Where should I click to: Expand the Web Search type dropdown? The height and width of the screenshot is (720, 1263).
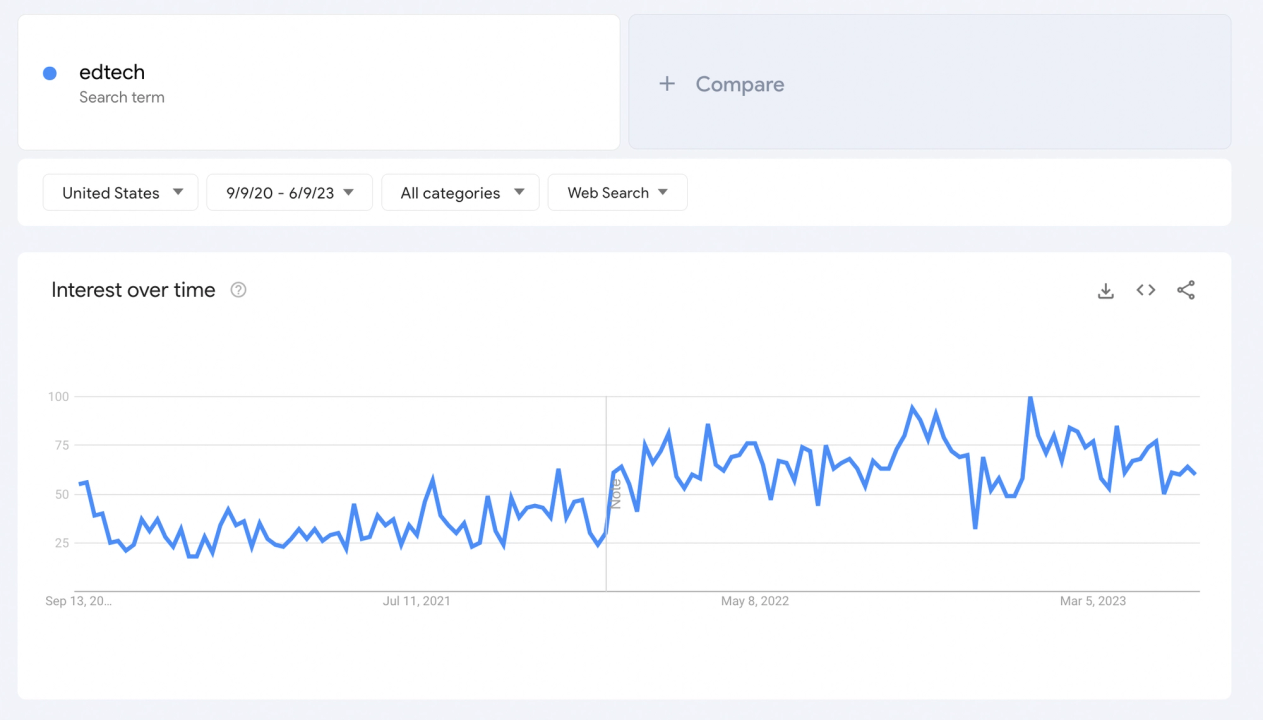point(617,193)
